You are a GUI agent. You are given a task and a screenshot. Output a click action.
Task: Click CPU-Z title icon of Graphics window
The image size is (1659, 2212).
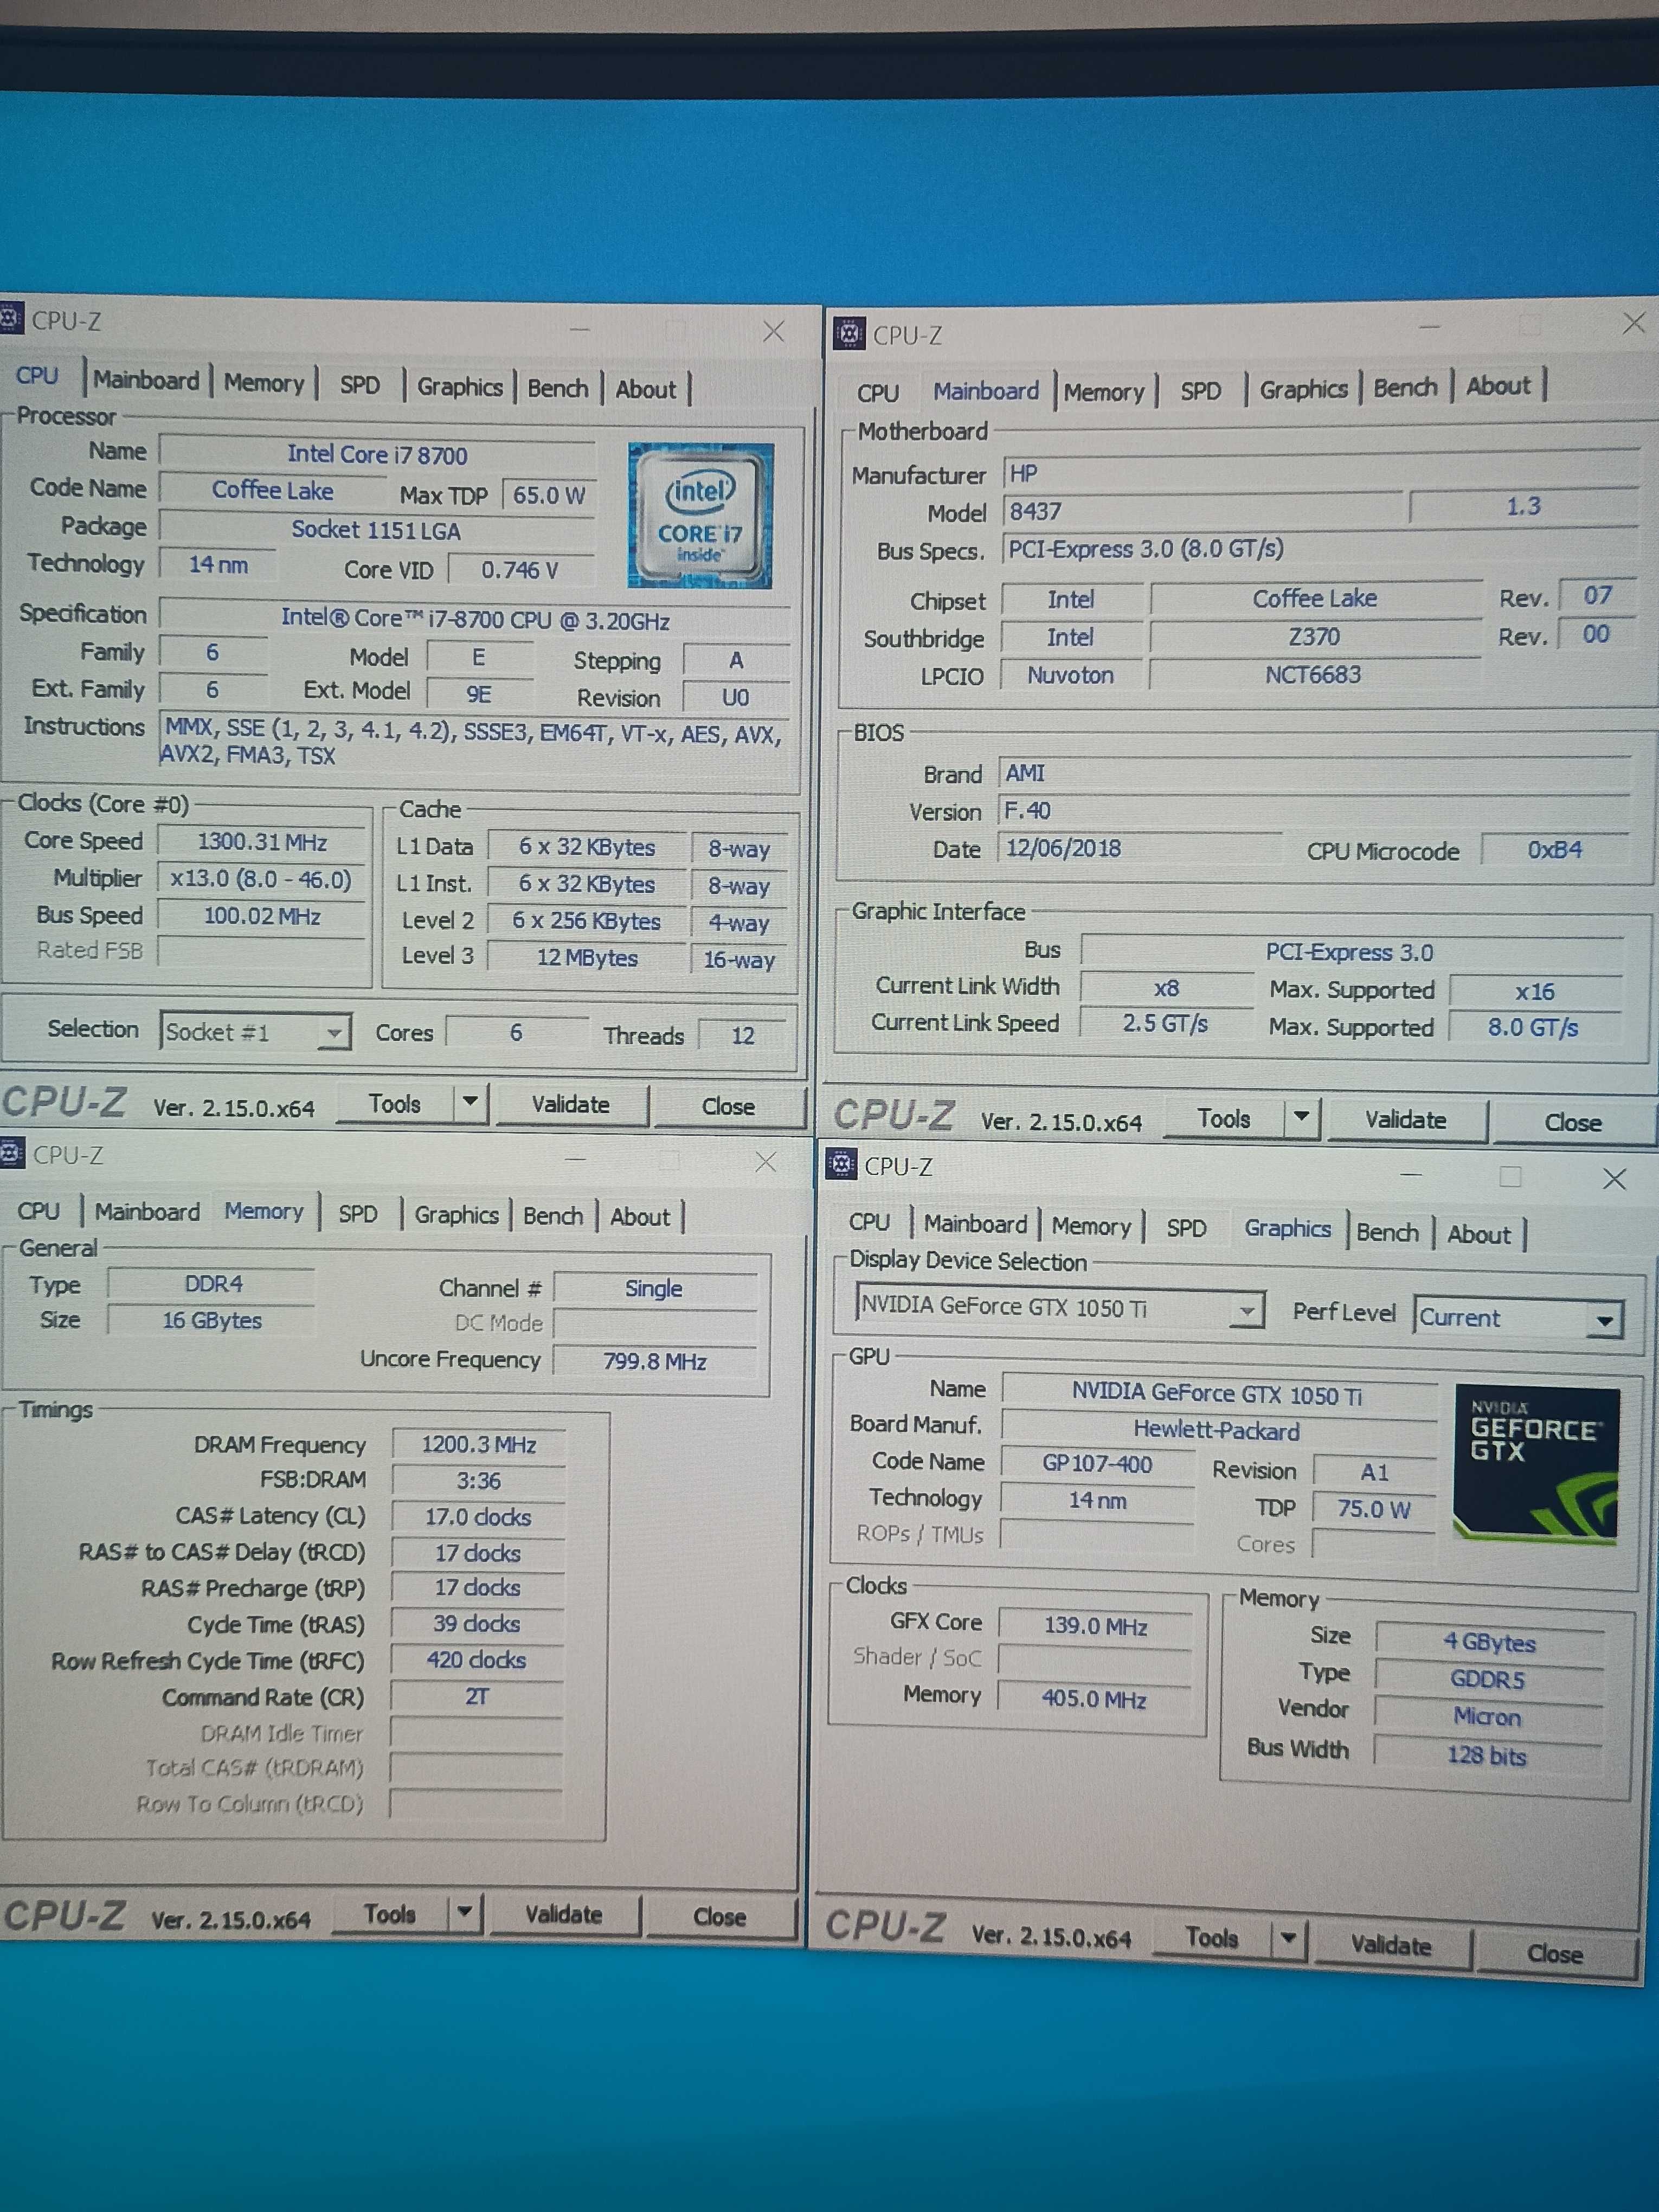tap(841, 1164)
